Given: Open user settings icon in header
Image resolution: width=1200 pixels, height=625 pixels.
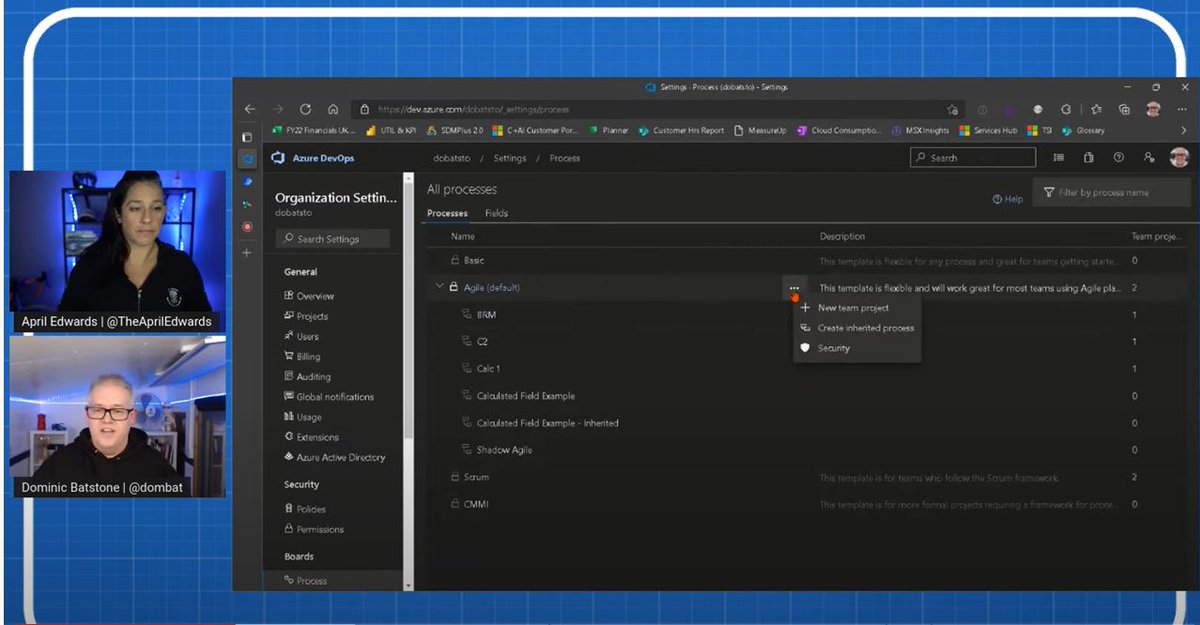Looking at the screenshot, I should point(1149,157).
